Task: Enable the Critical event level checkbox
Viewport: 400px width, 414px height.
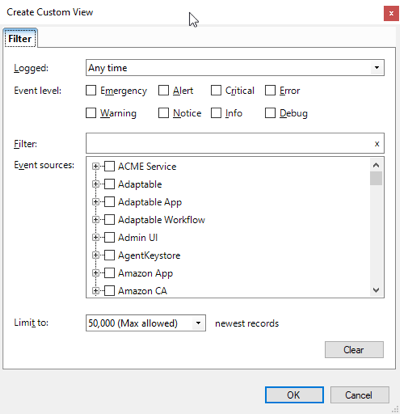Action: 216,90
